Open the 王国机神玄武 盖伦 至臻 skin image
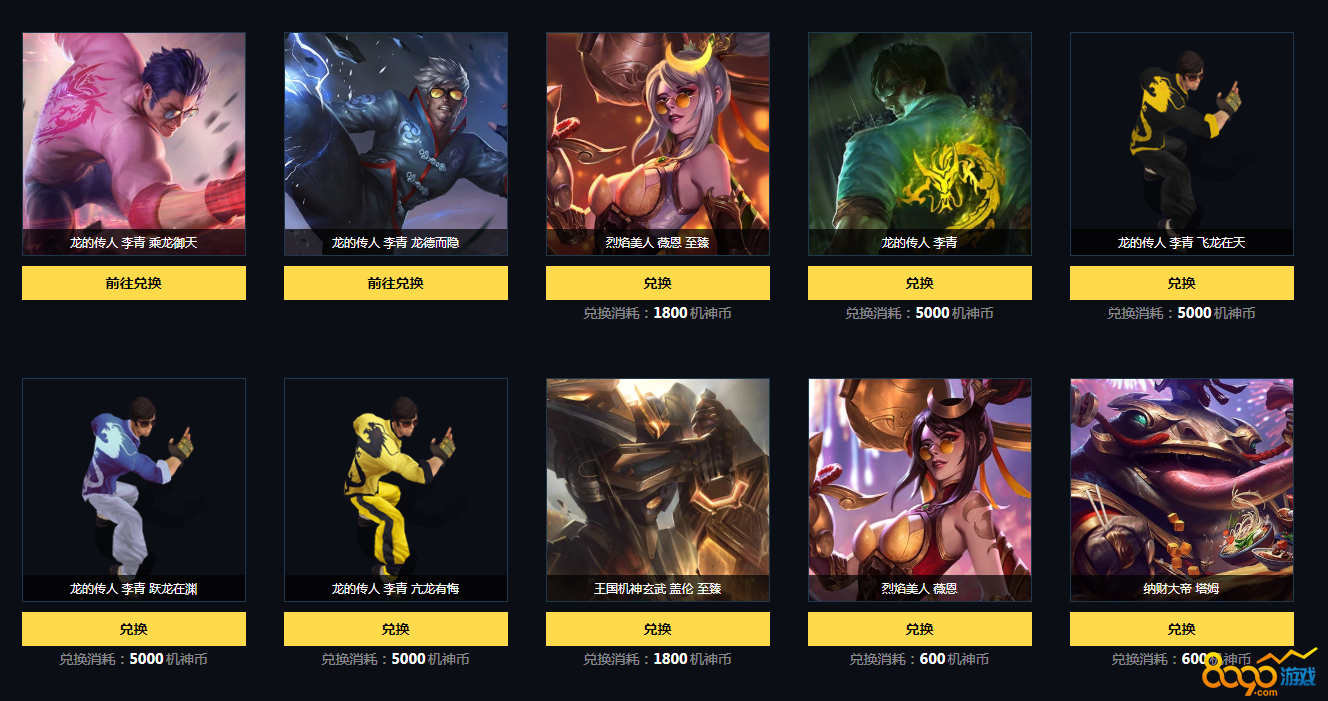Viewport: 1328px width, 701px height. pyautogui.click(x=658, y=490)
